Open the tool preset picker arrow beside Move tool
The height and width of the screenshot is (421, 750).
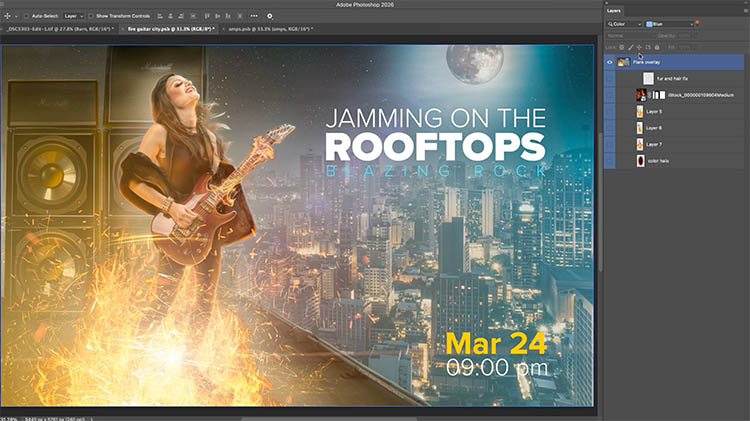pyautogui.click(x=16, y=16)
